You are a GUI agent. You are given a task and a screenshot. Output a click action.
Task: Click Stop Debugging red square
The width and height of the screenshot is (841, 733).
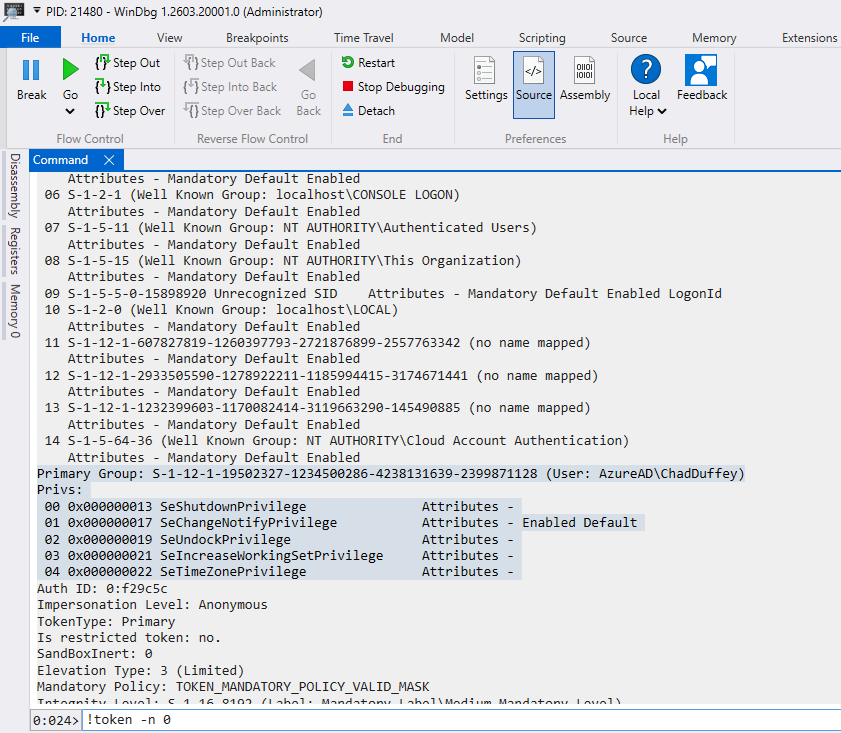(x=348, y=86)
